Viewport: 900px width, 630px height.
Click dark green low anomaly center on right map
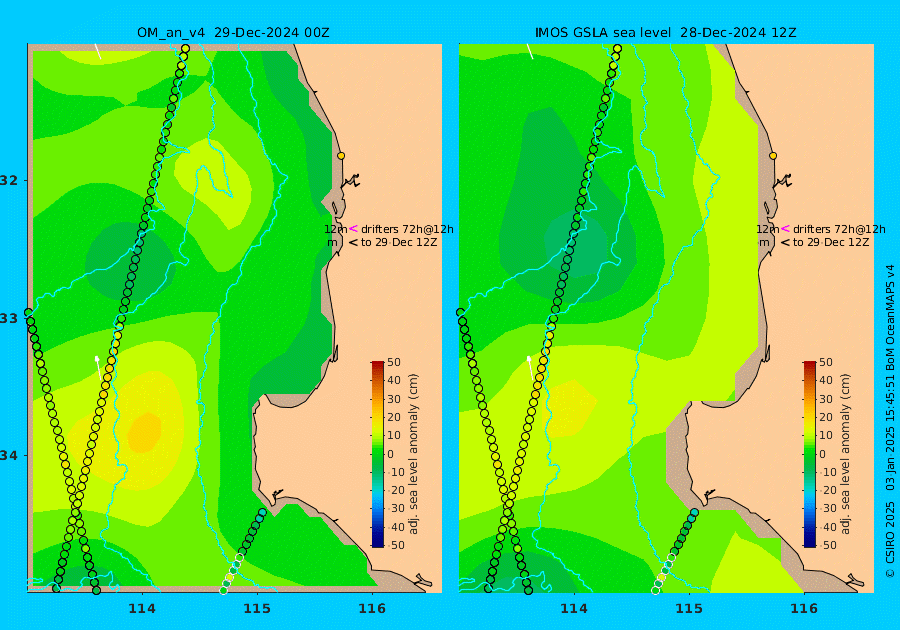[x=576, y=244]
